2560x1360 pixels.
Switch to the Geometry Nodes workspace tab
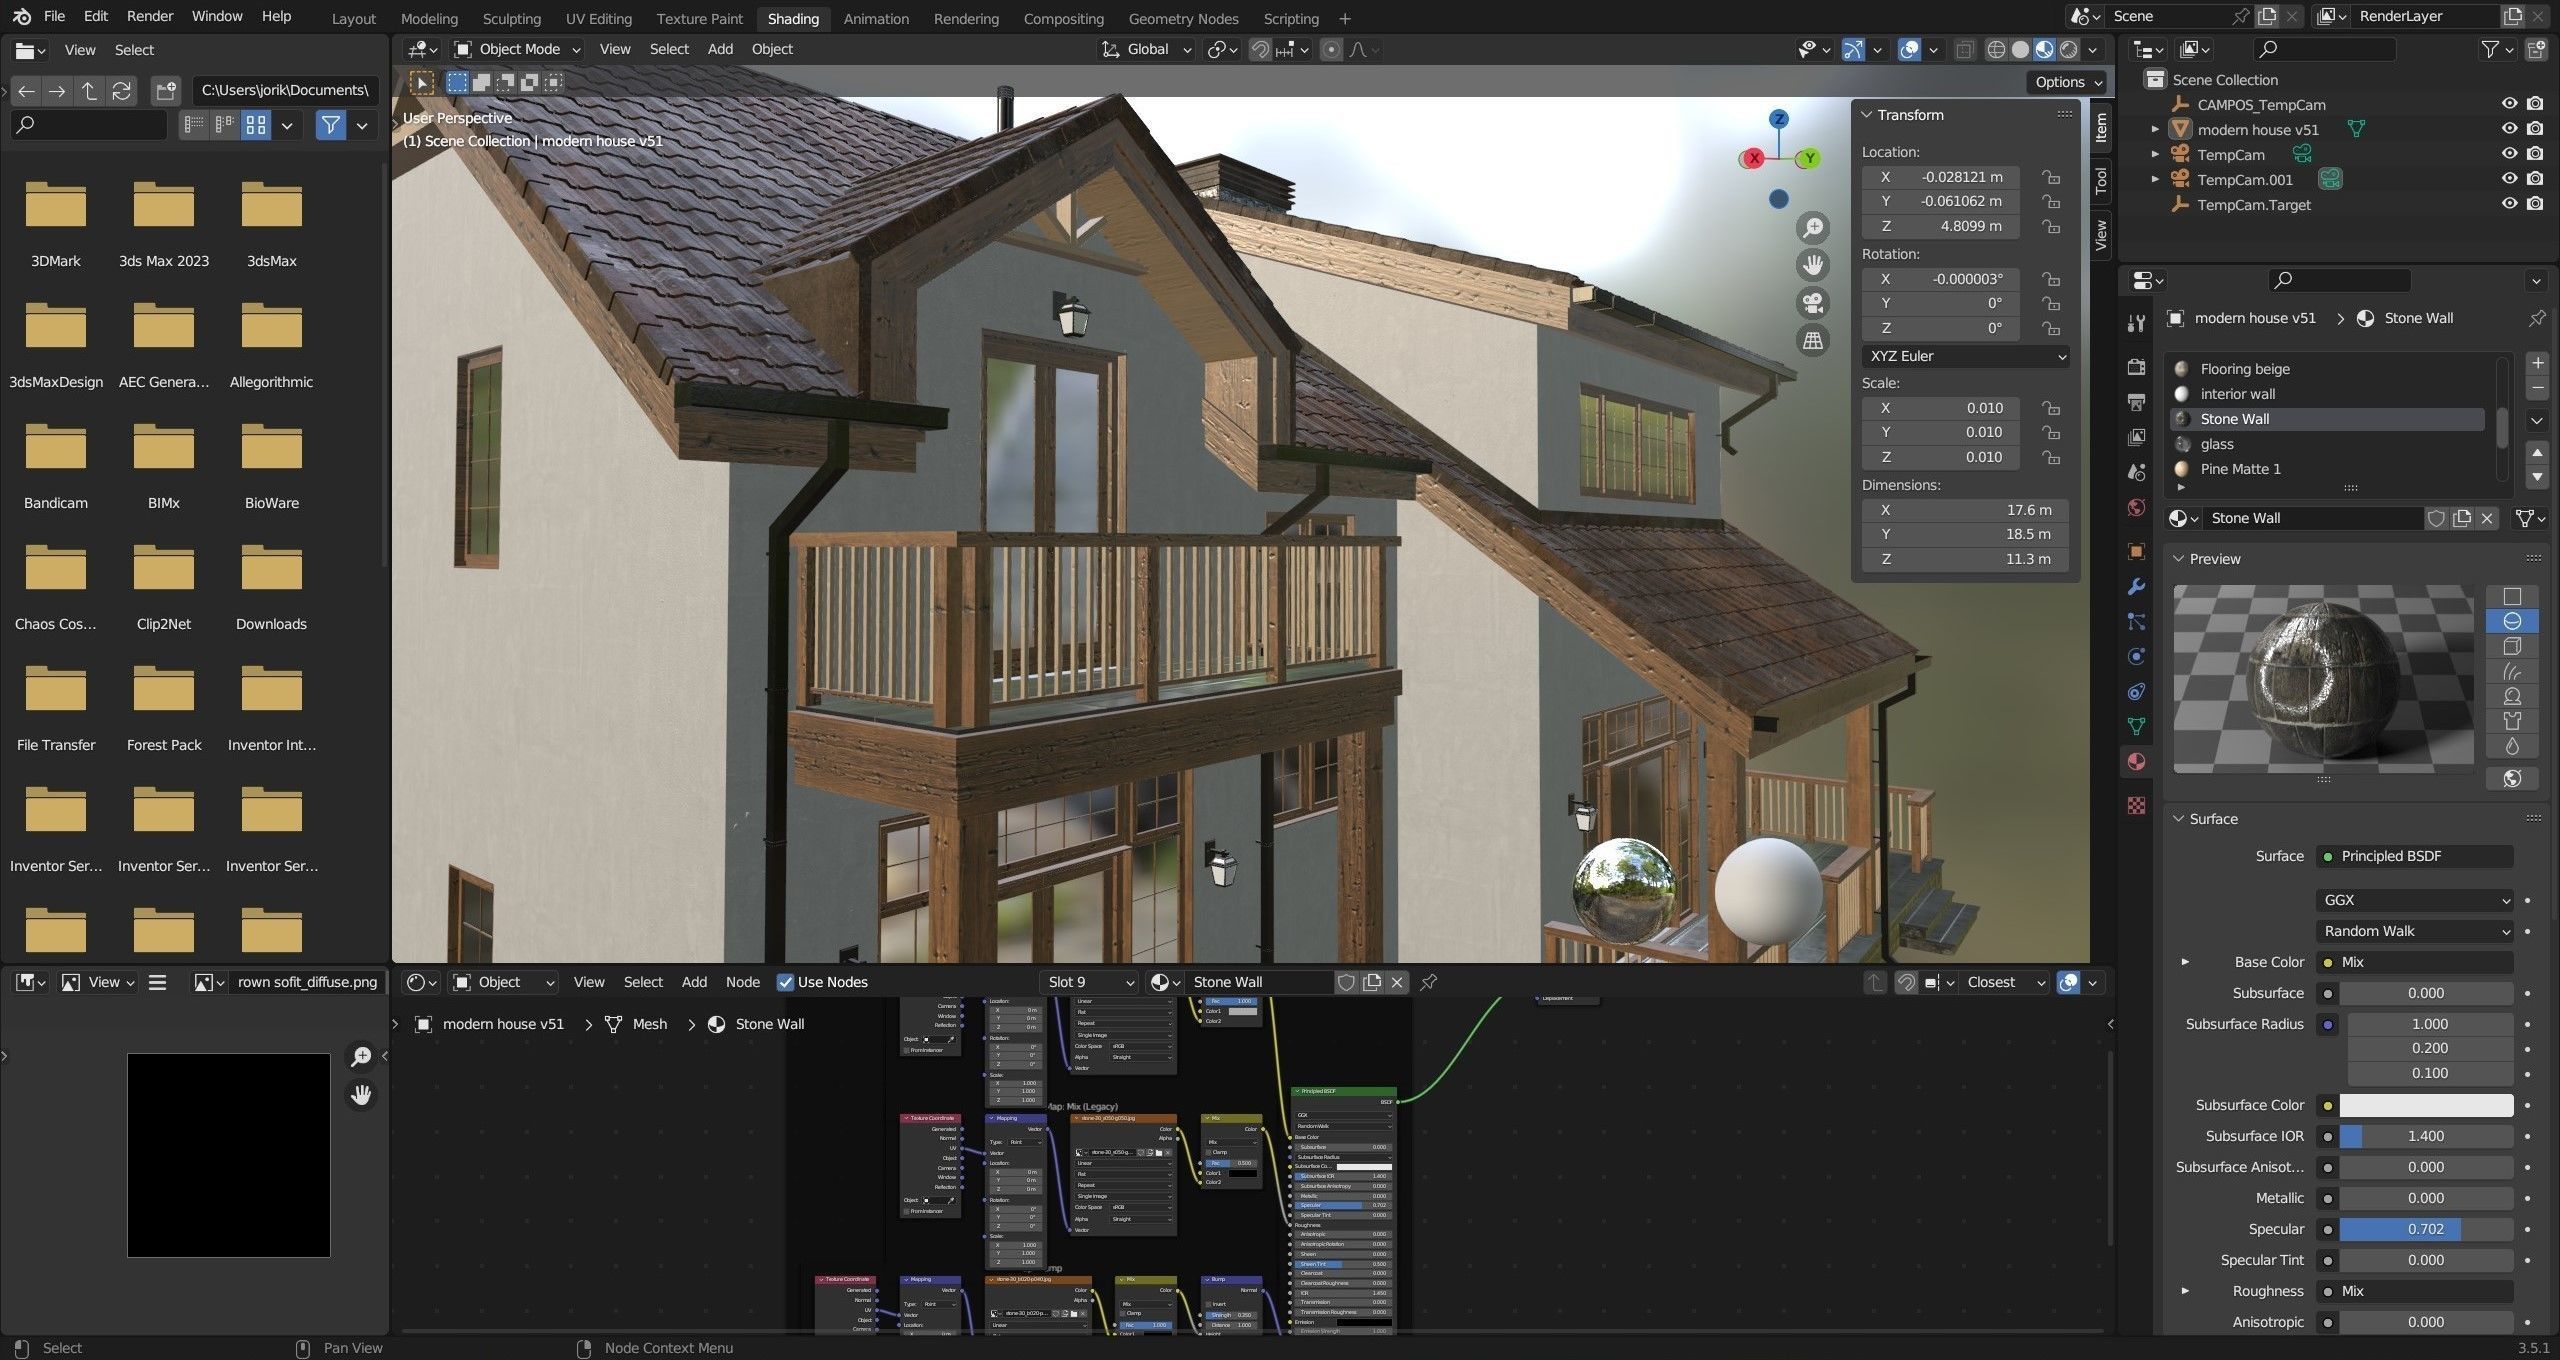(1182, 18)
